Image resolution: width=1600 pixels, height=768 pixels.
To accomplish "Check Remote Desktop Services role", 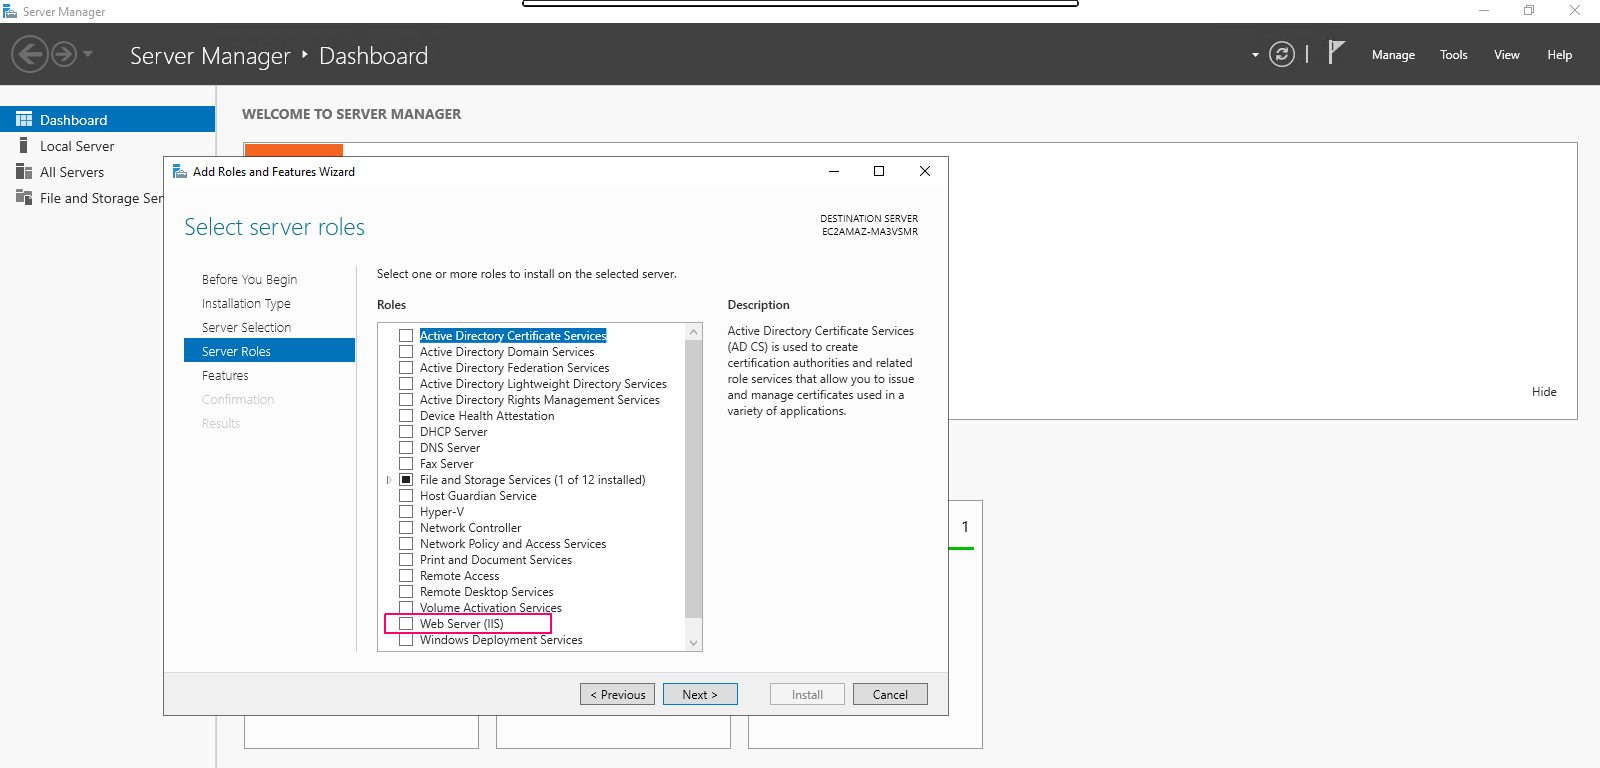I will point(406,592).
